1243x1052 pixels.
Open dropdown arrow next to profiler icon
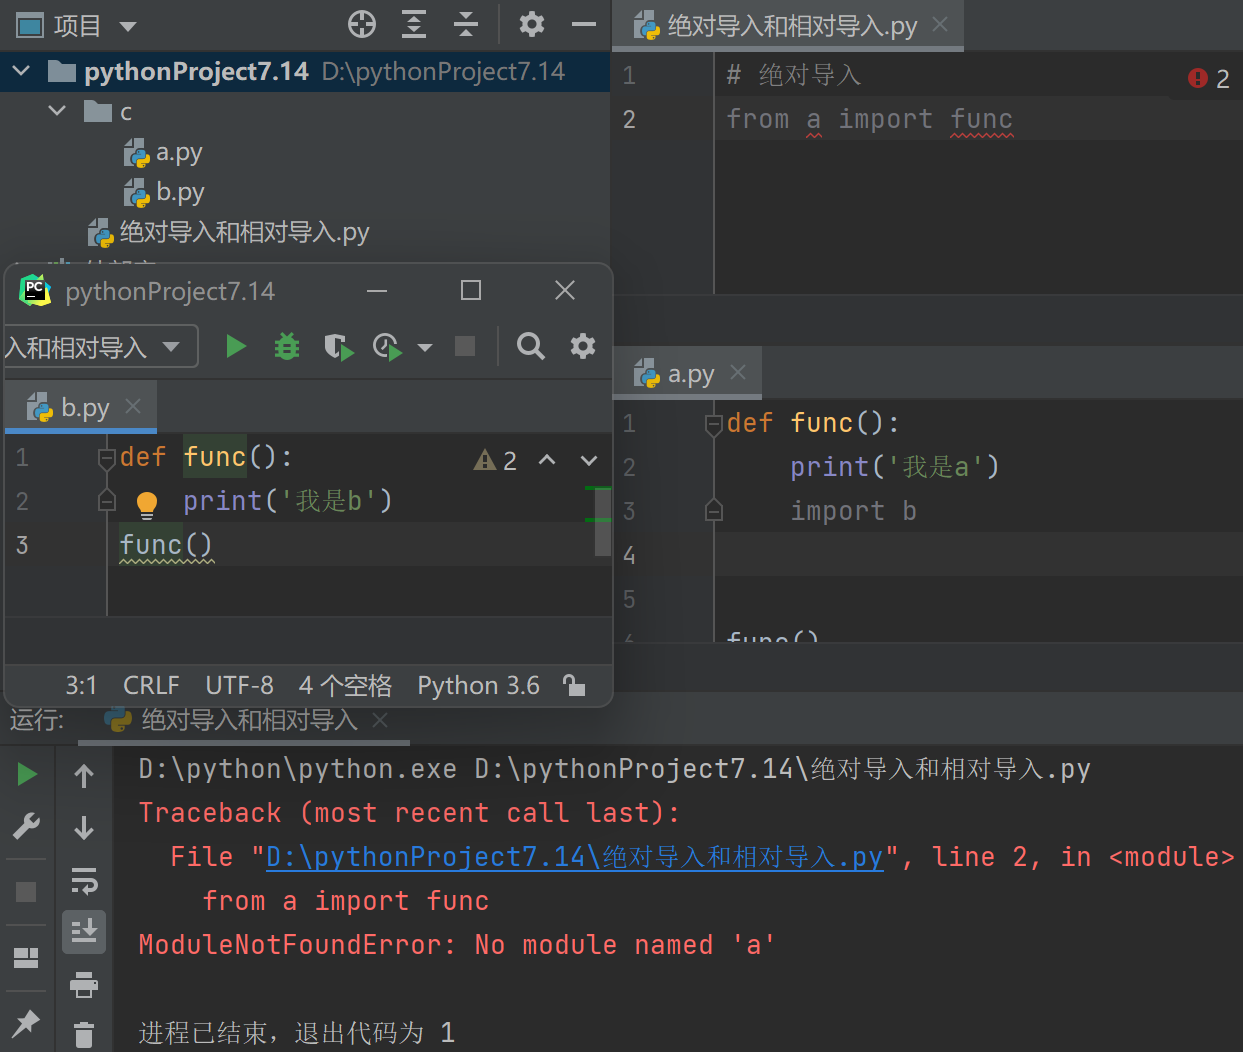425,347
